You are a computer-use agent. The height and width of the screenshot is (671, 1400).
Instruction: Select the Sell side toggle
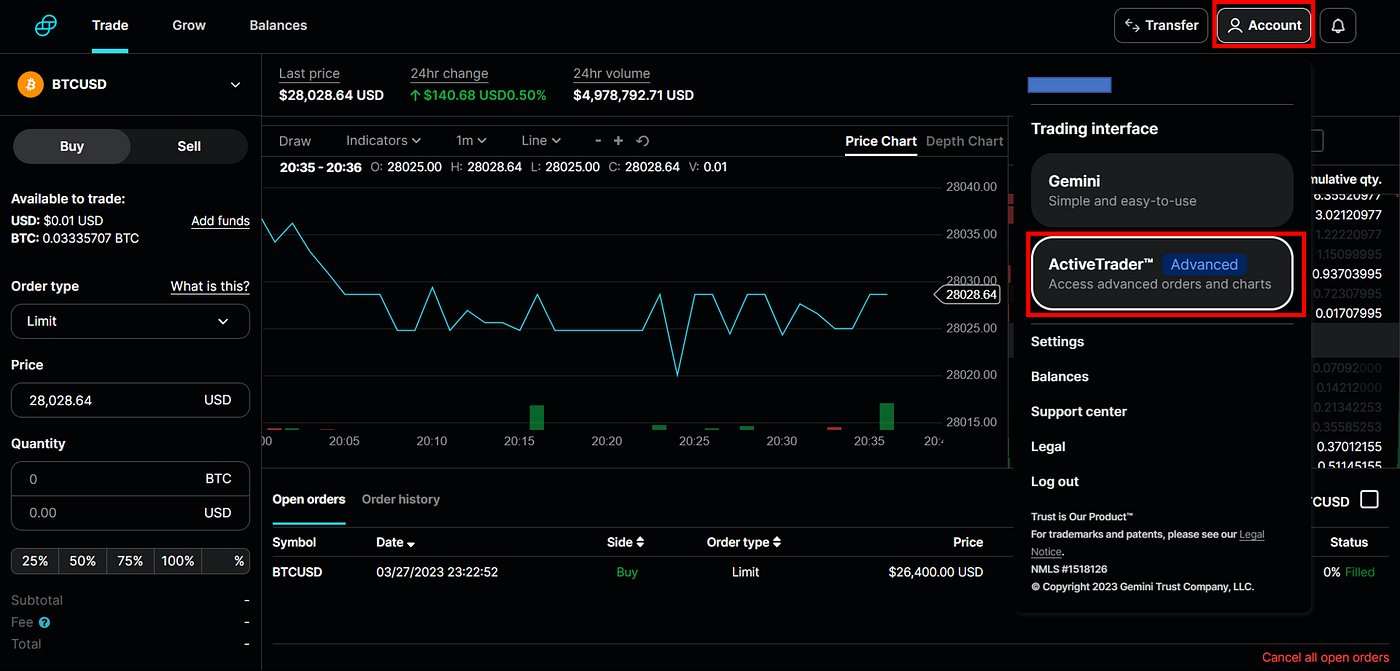tap(189, 146)
